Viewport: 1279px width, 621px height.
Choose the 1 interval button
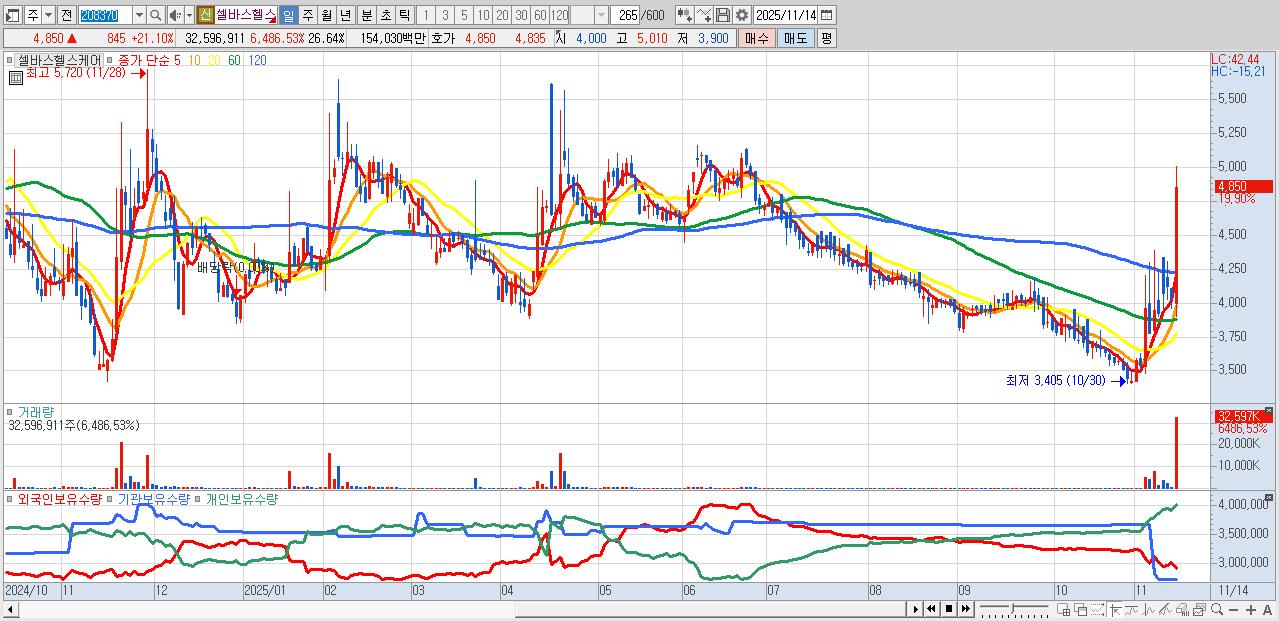(x=426, y=15)
